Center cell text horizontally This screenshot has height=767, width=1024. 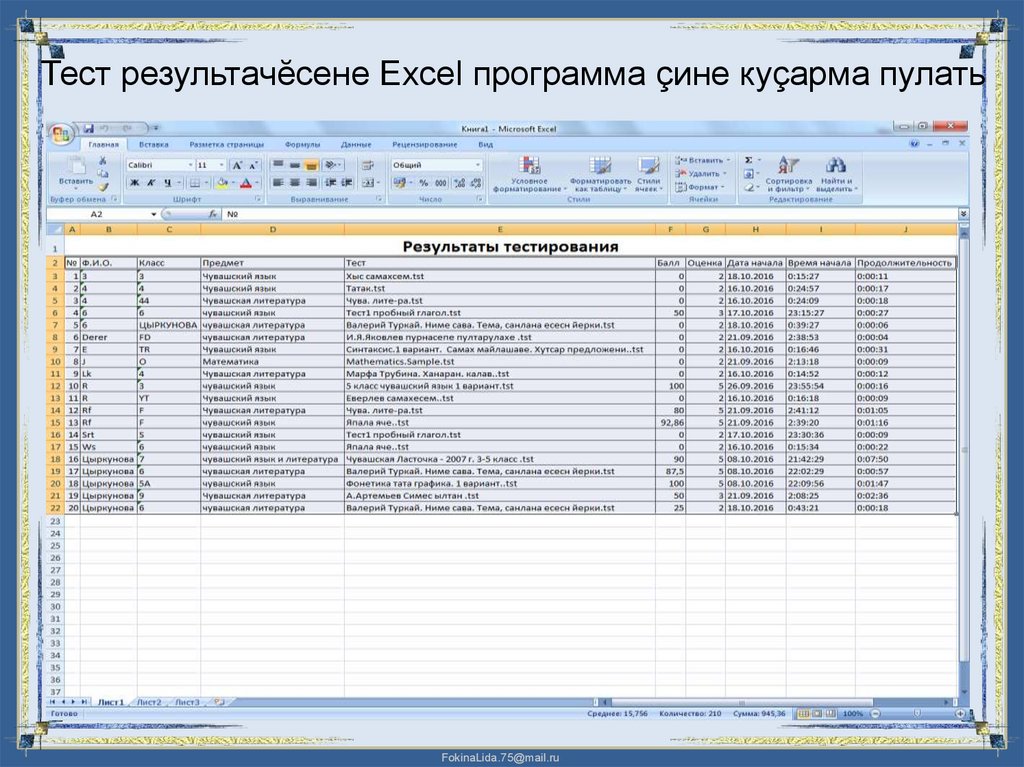(295, 183)
